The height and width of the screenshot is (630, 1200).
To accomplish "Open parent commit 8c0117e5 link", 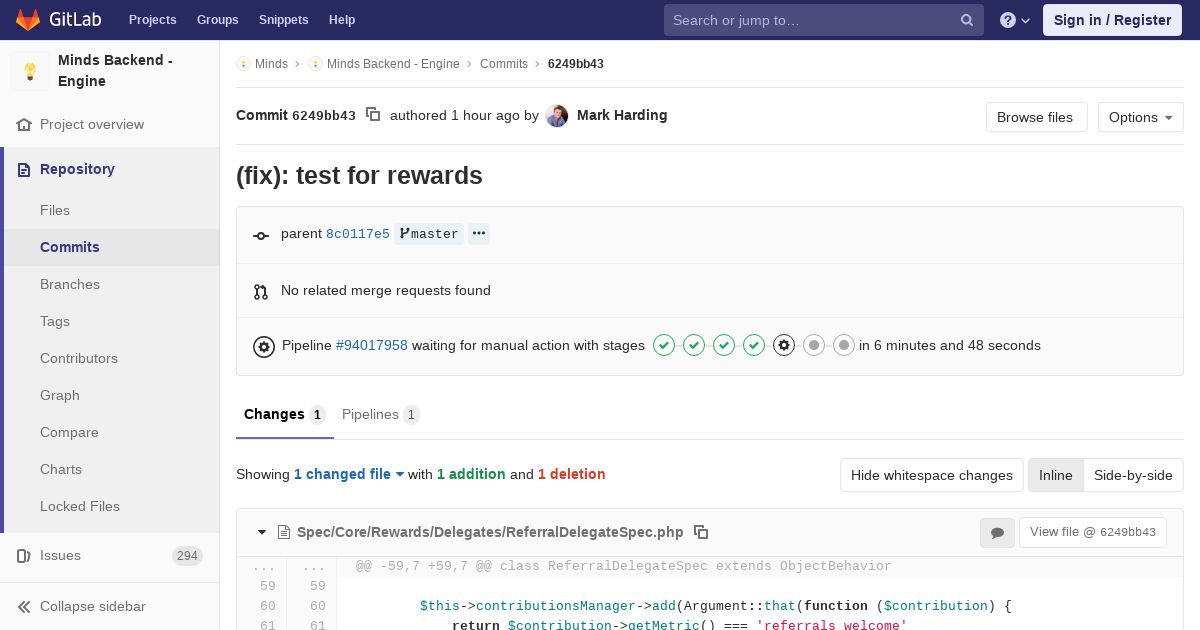I will tap(358, 234).
